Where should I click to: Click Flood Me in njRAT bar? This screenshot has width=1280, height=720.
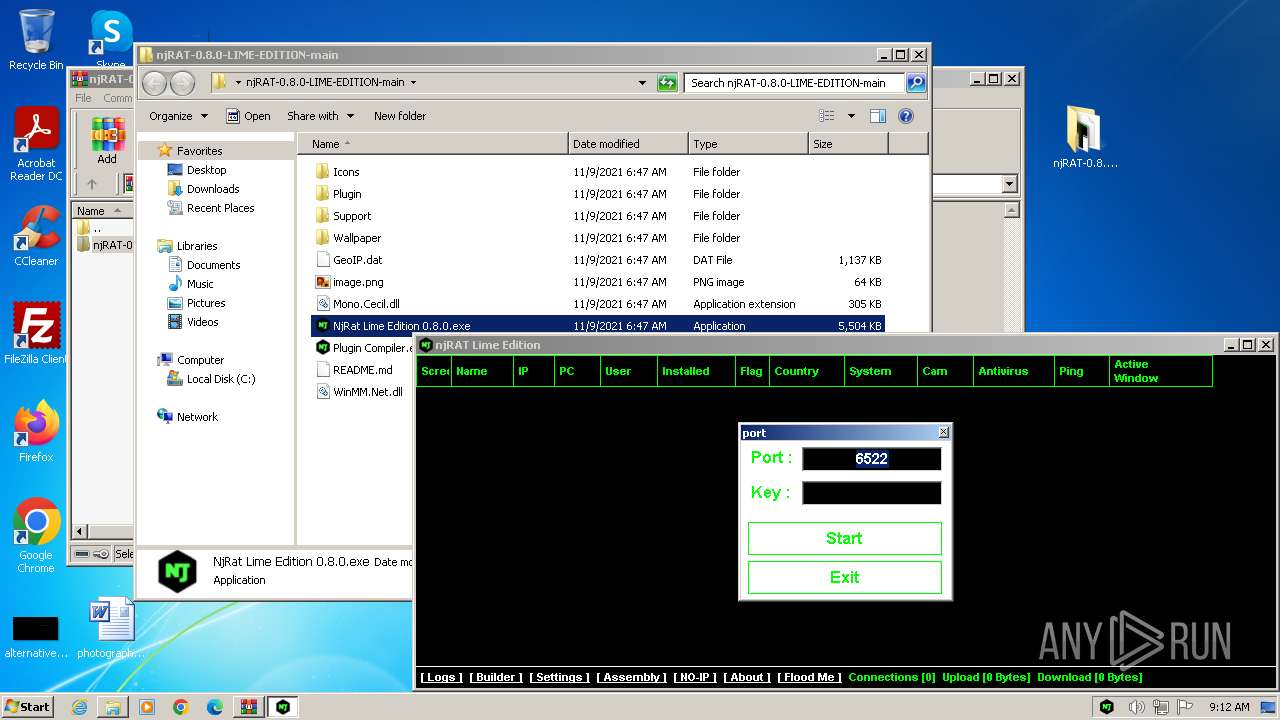tap(810, 677)
